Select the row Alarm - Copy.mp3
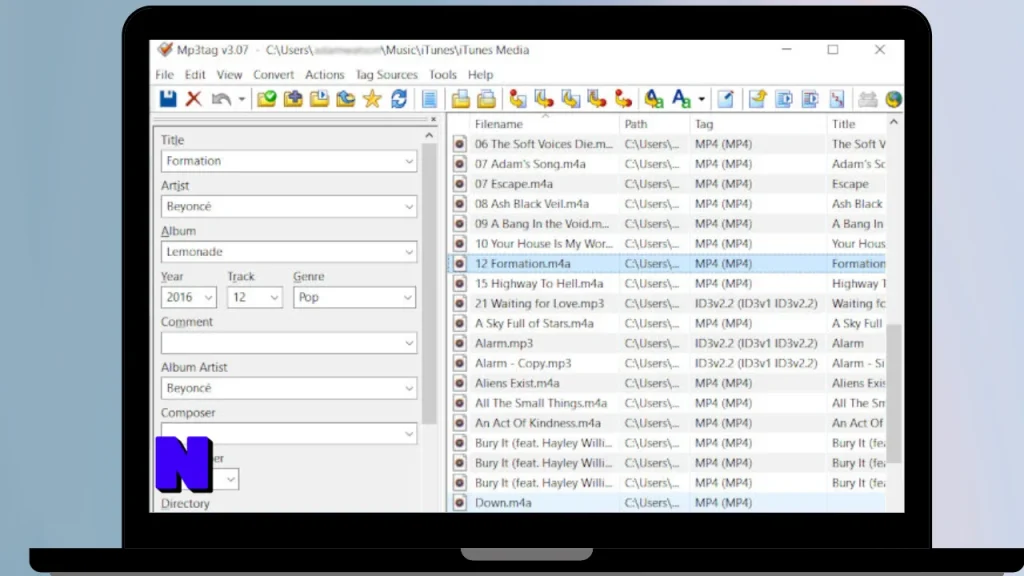 coord(667,363)
